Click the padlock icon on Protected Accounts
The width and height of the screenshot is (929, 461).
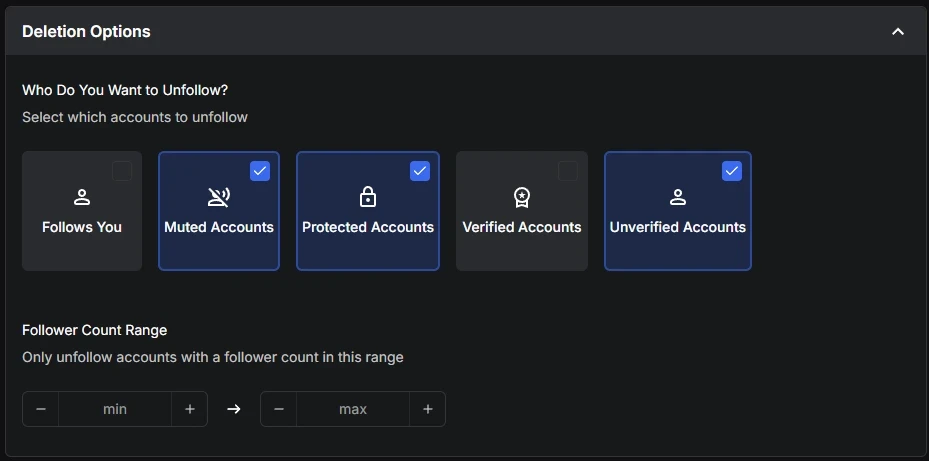(x=368, y=197)
